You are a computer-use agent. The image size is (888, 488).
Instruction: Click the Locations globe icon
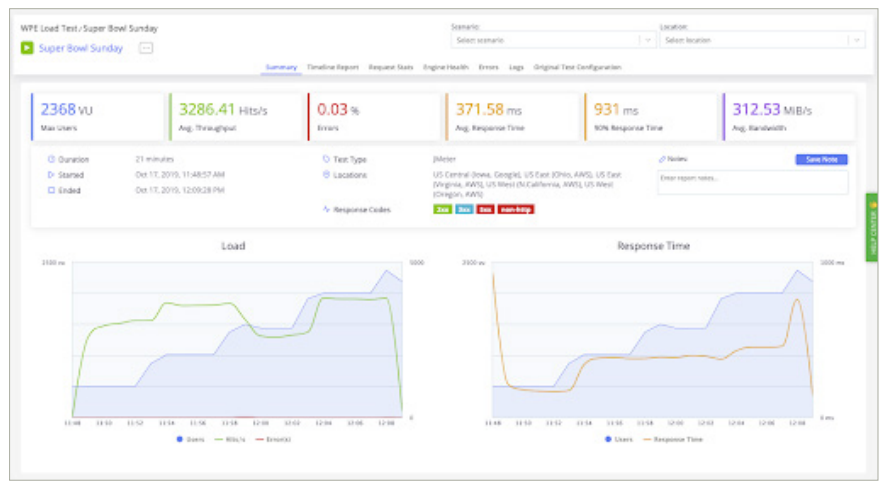326,175
